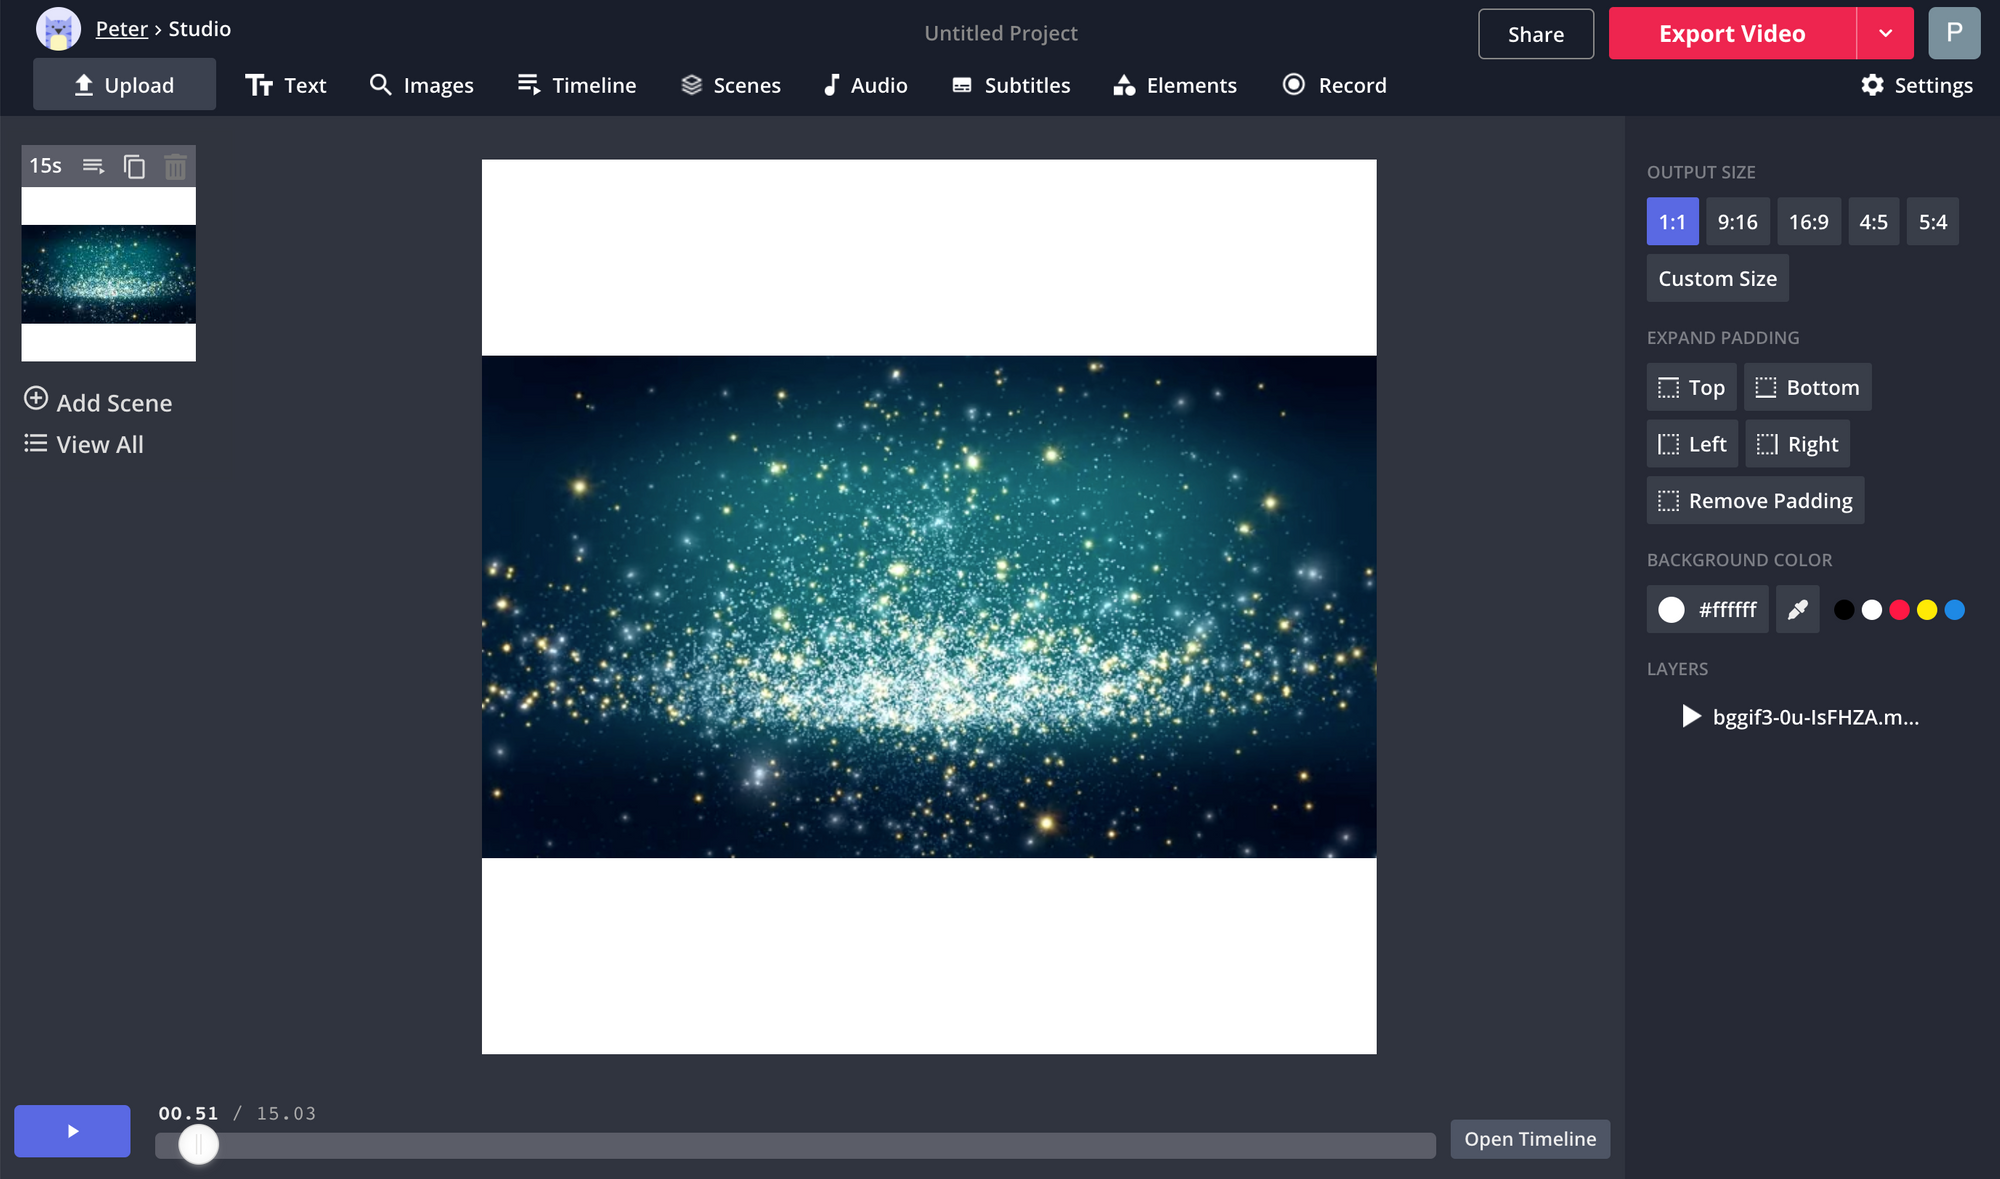Start a Record session
Screen dimensions: 2000x1179
click(x=1334, y=85)
